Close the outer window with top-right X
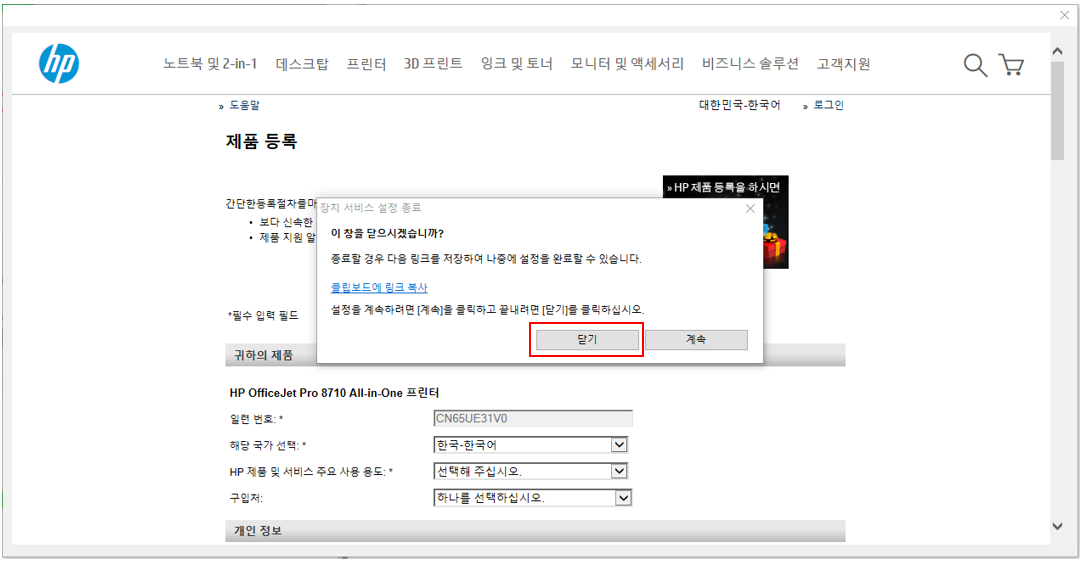This screenshot has width=1084, height=563. coord(1065,15)
